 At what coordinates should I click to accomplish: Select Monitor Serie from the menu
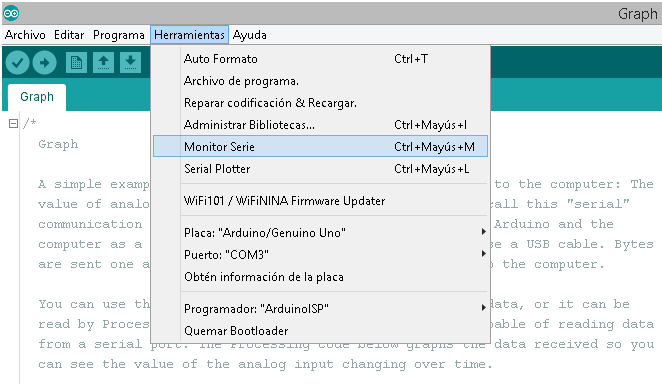pyautogui.click(x=320, y=146)
